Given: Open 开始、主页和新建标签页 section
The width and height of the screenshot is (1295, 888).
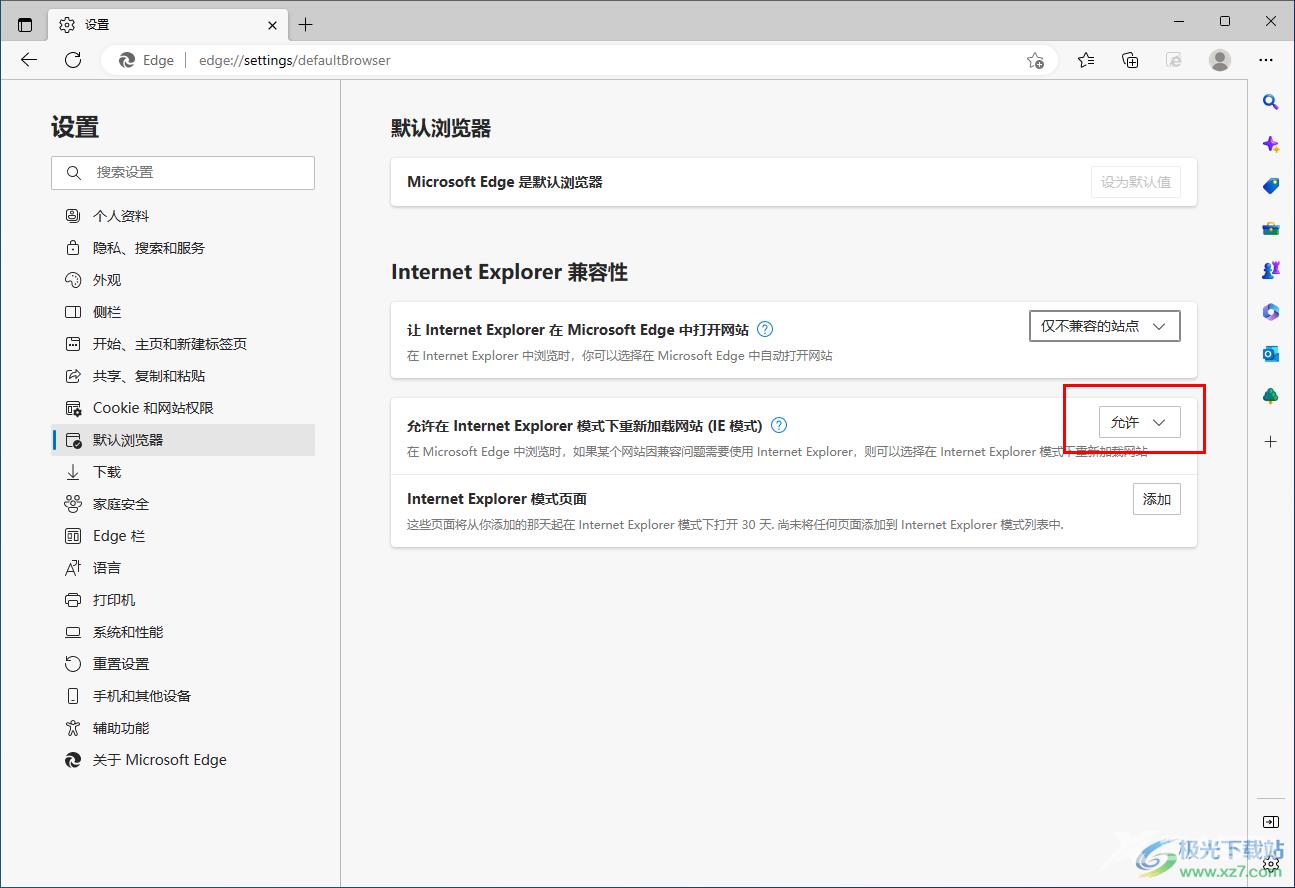Looking at the screenshot, I should [183, 344].
